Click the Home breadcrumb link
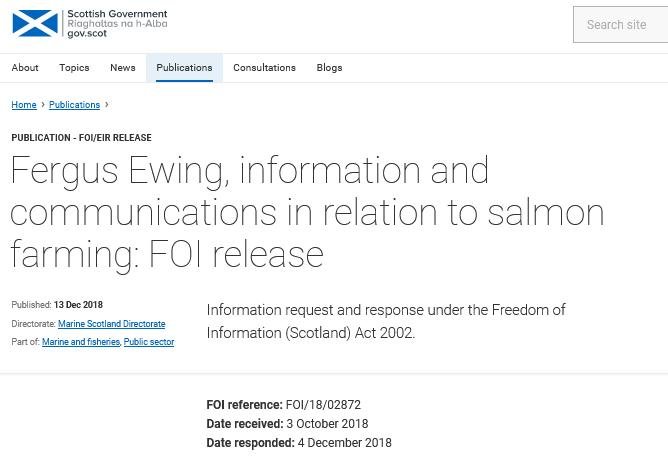The height and width of the screenshot is (467, 668). click(x=24, y=105)
